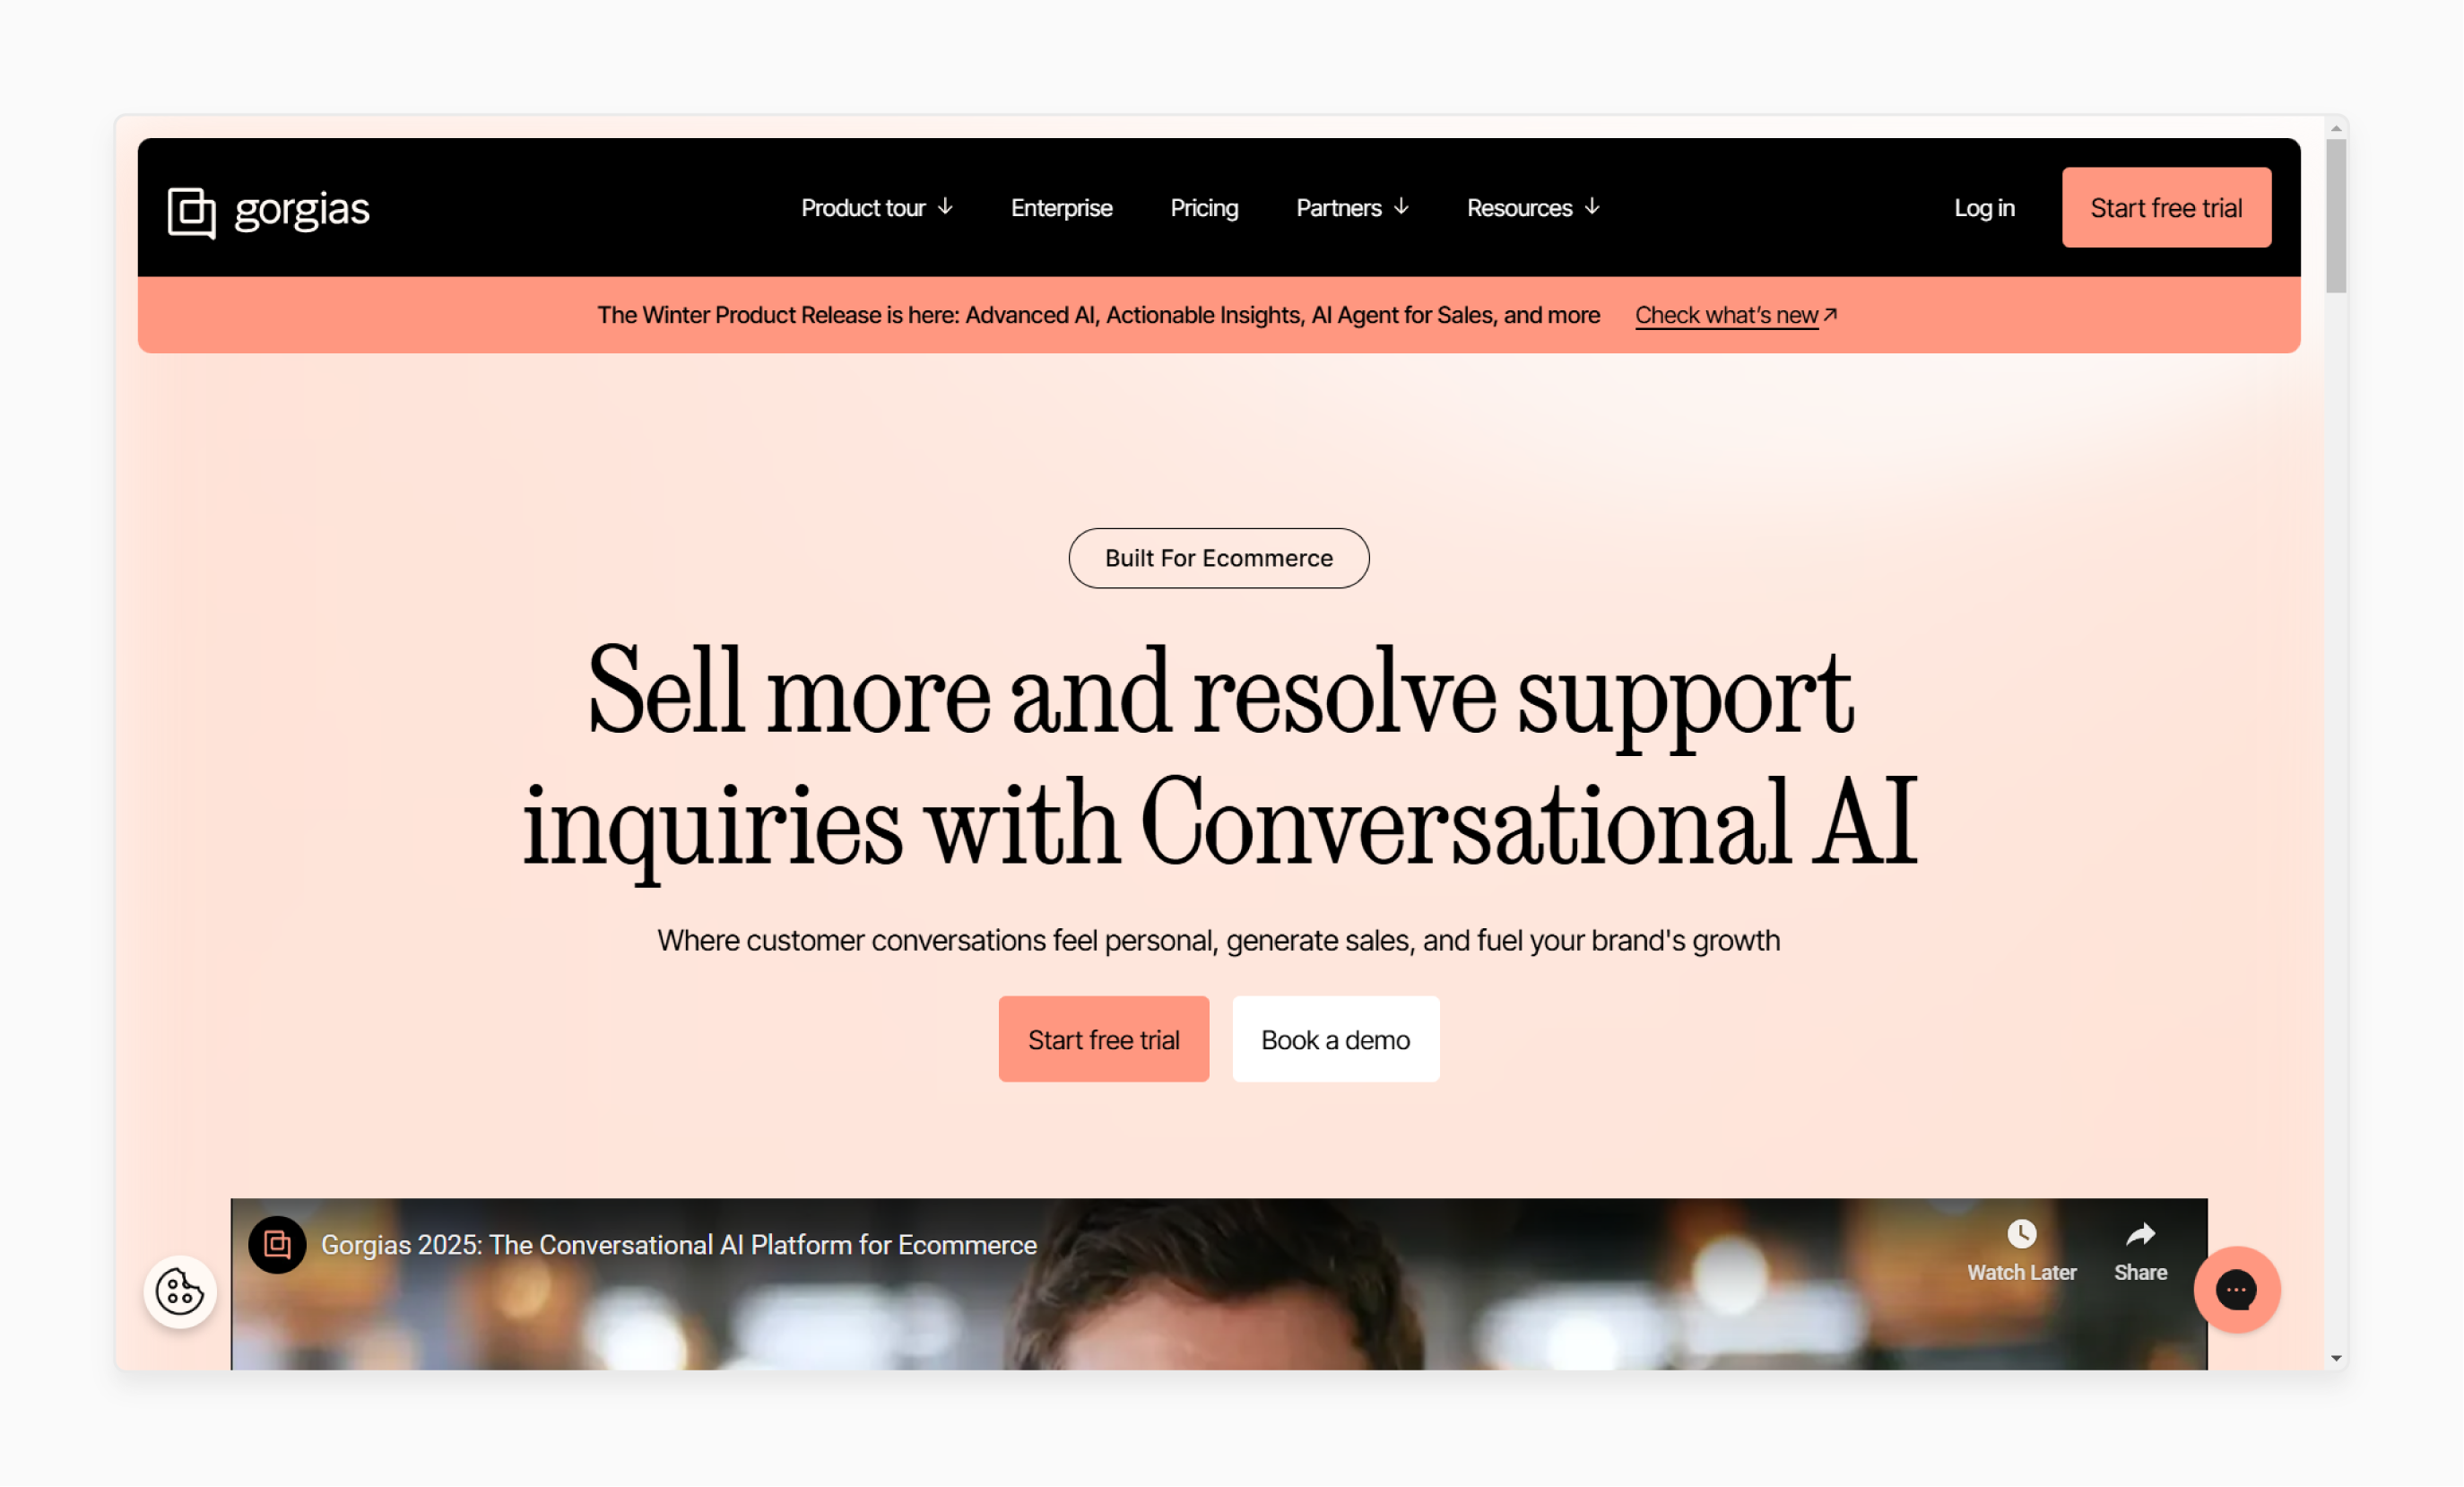Click the cookie settings icon
The height and width of the screenshot is (1487, 2464).
point(178,1290)
